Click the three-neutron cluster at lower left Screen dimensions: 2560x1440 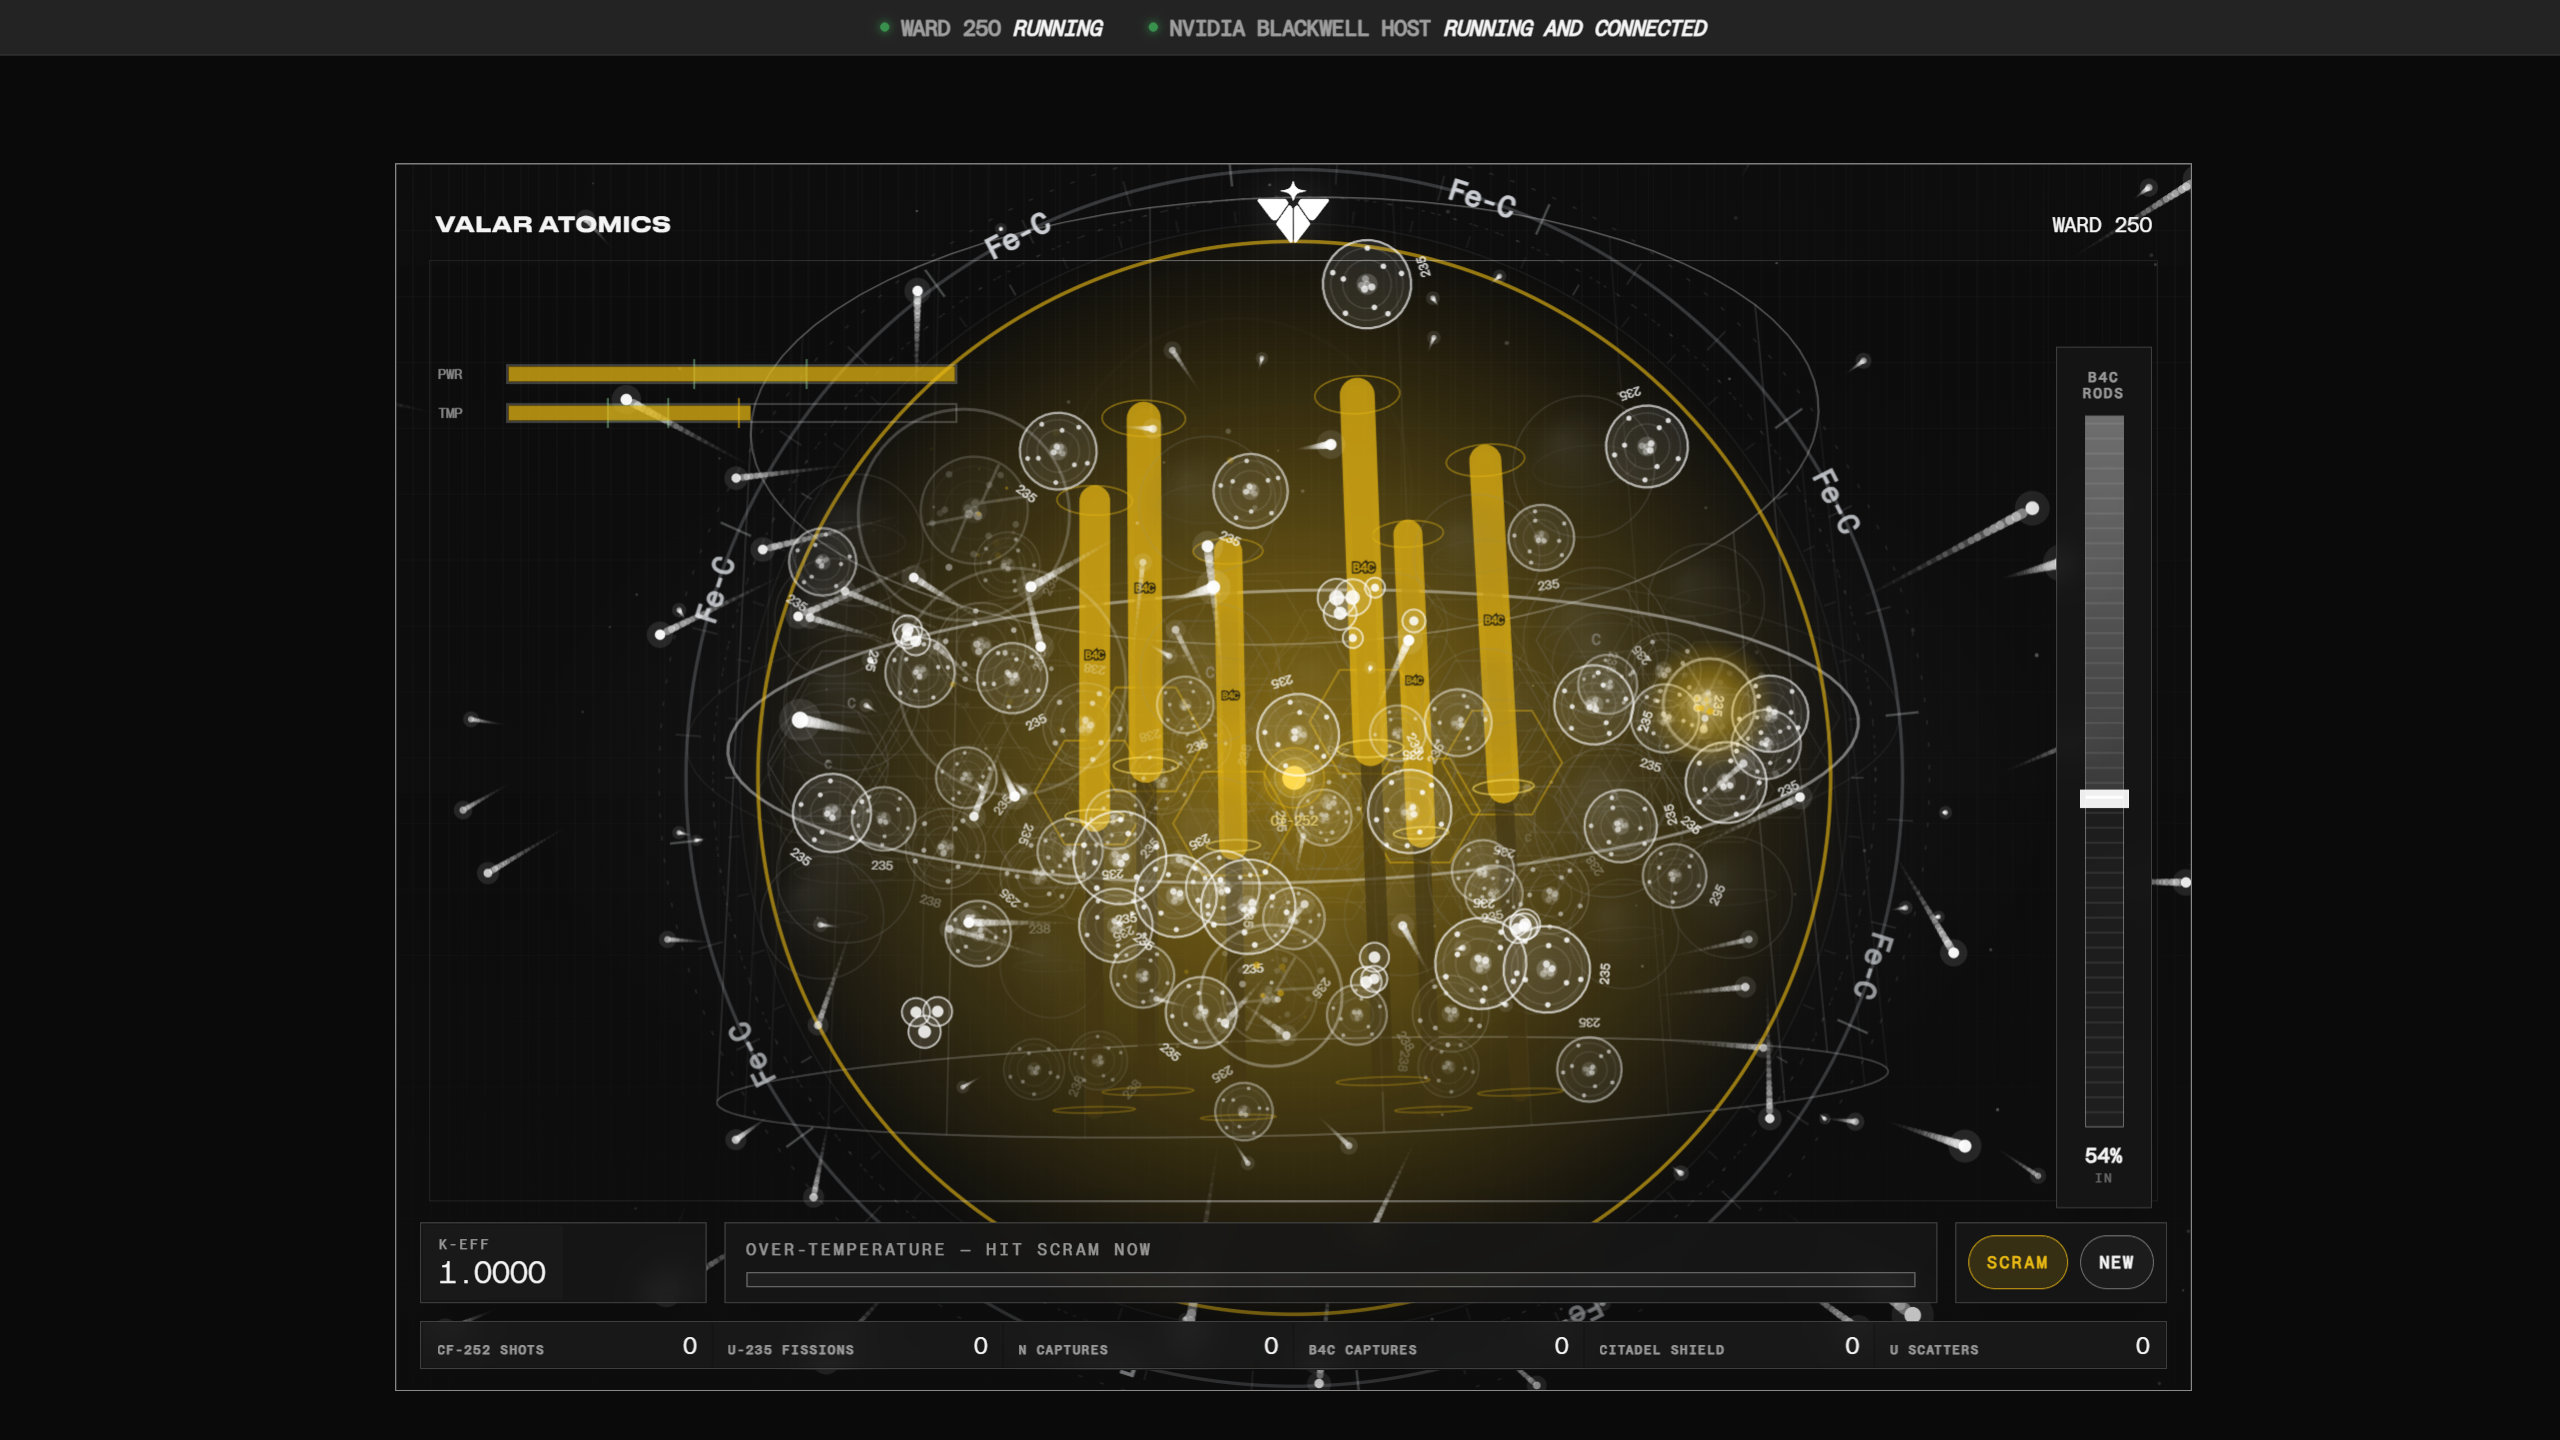click(925, 1021)
